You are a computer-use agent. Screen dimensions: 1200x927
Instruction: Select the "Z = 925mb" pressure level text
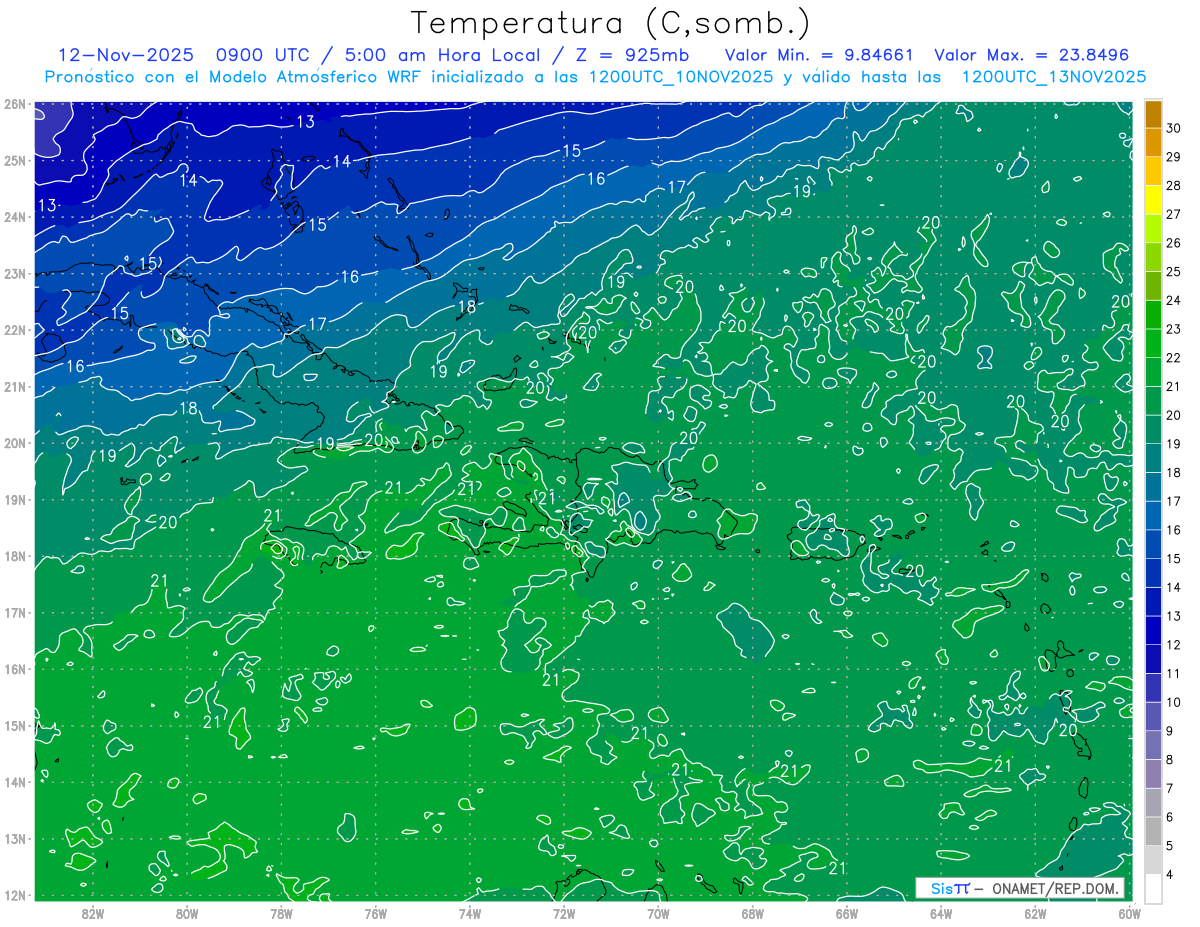(x=633, y=55)
